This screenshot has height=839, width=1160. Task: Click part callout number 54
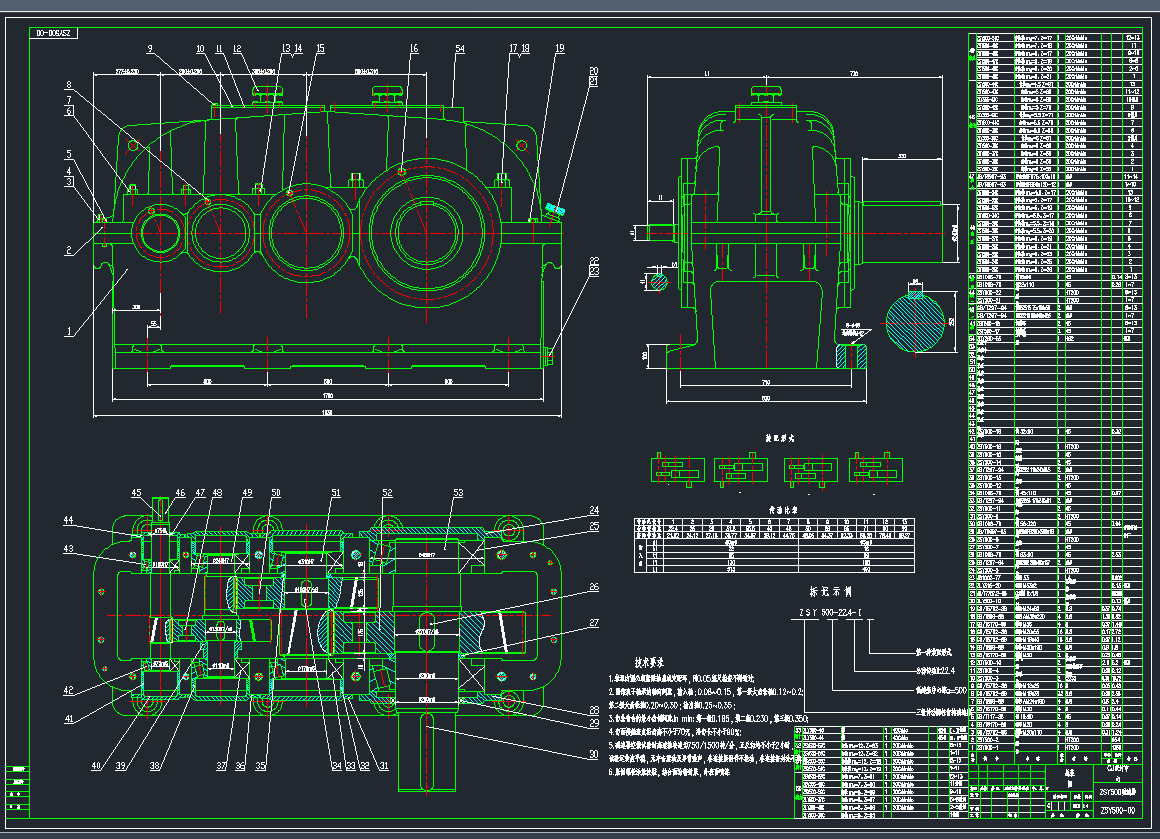(459, 48)
